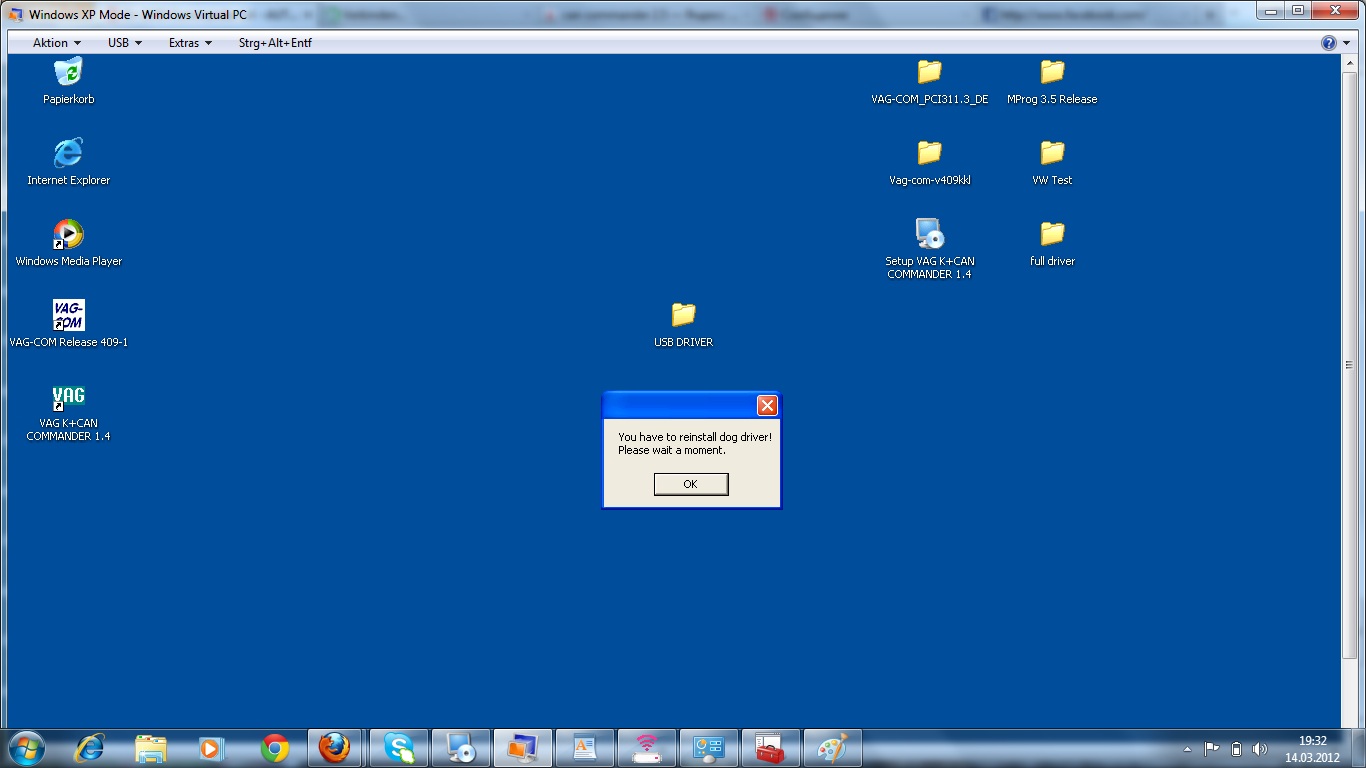The width and height of the screenshot is (1366, 768).
Task: Switch to the Windows Virtual PC taskbar button
Action: 523,748
